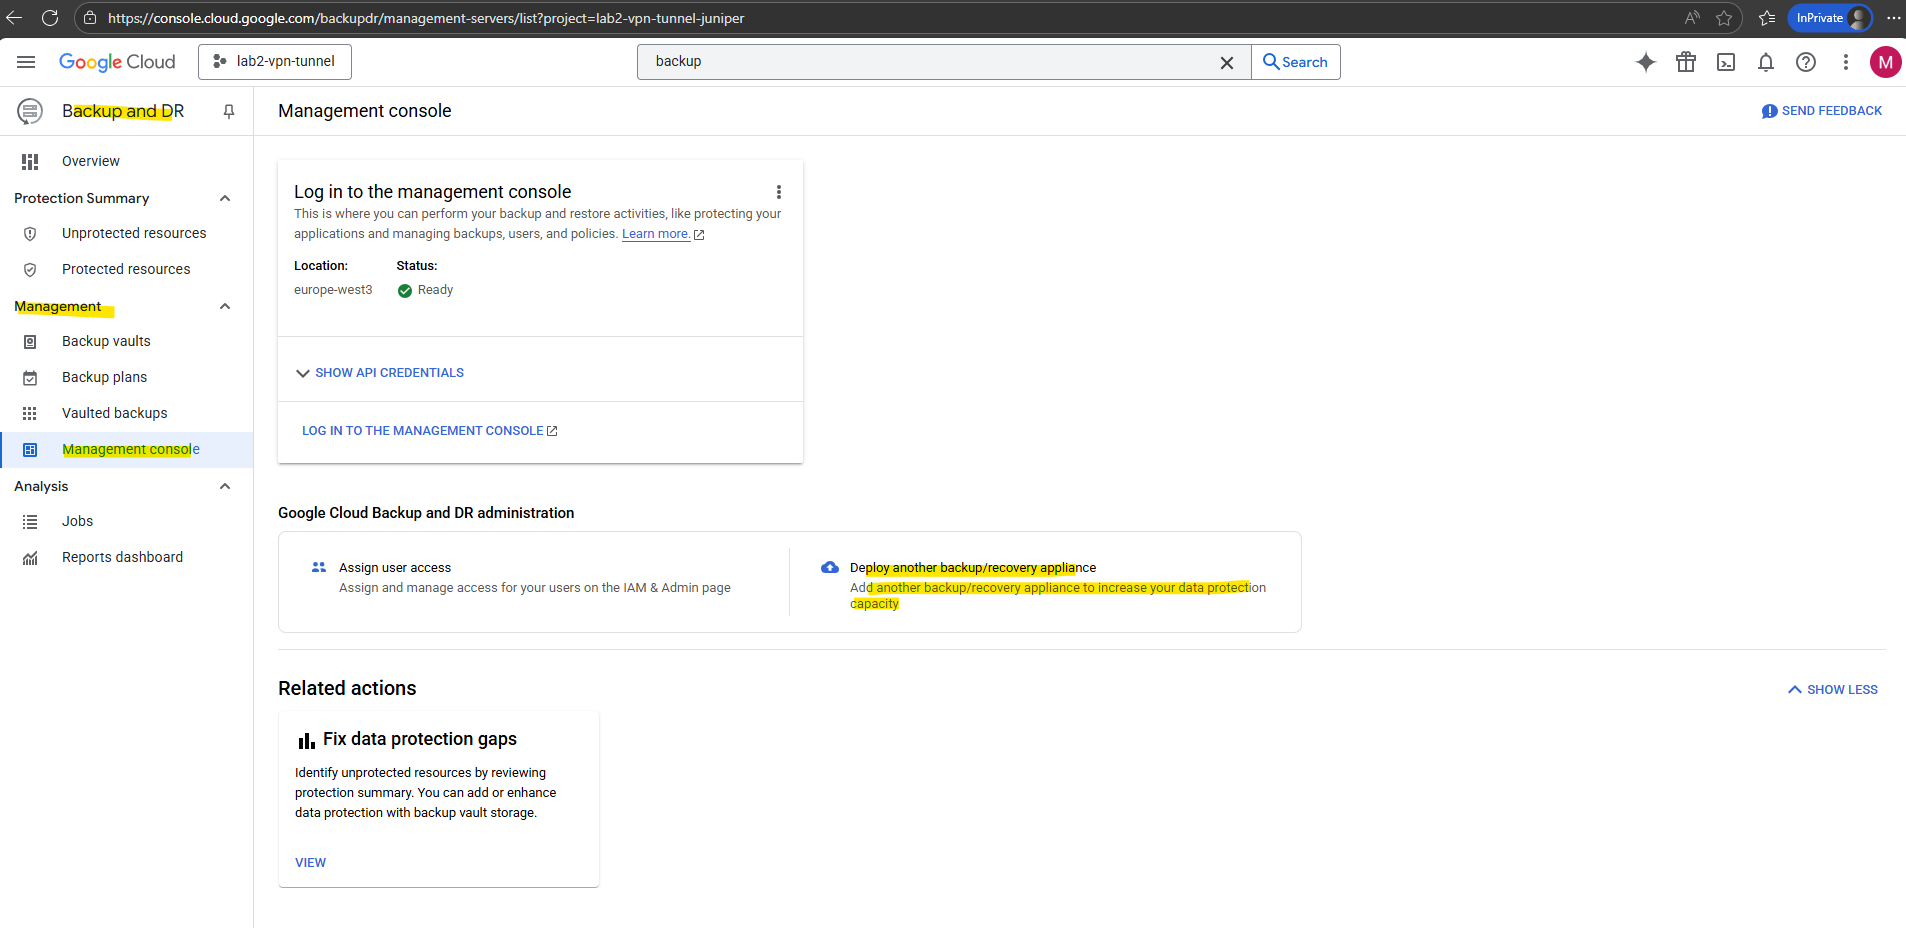Reload the page with the refresh icon
Viewport: 1906px width, 928px height.
(50, 18)
